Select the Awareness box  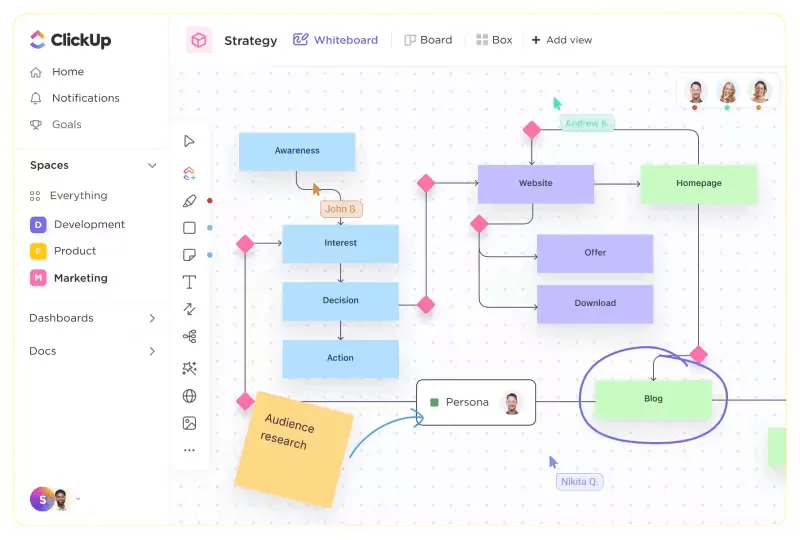(x=297, y=151)
